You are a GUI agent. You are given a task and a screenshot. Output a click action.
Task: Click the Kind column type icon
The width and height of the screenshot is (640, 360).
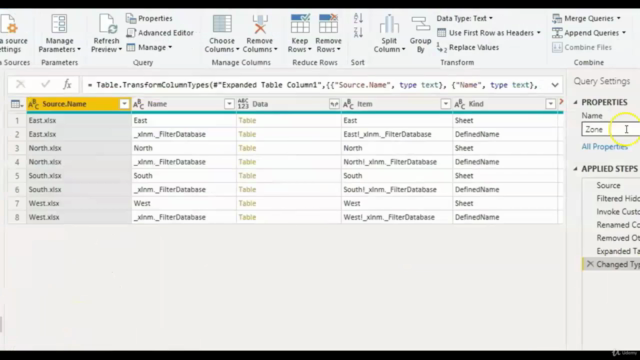click(460, 104)
